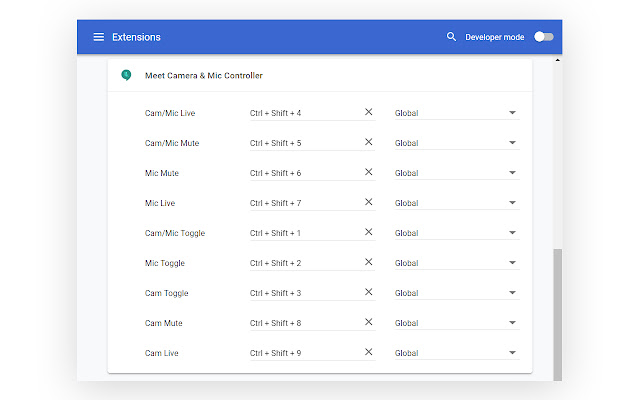Edit the Cam Mute shortcut field
Screen dimensions: 640x400
[300, 323]
